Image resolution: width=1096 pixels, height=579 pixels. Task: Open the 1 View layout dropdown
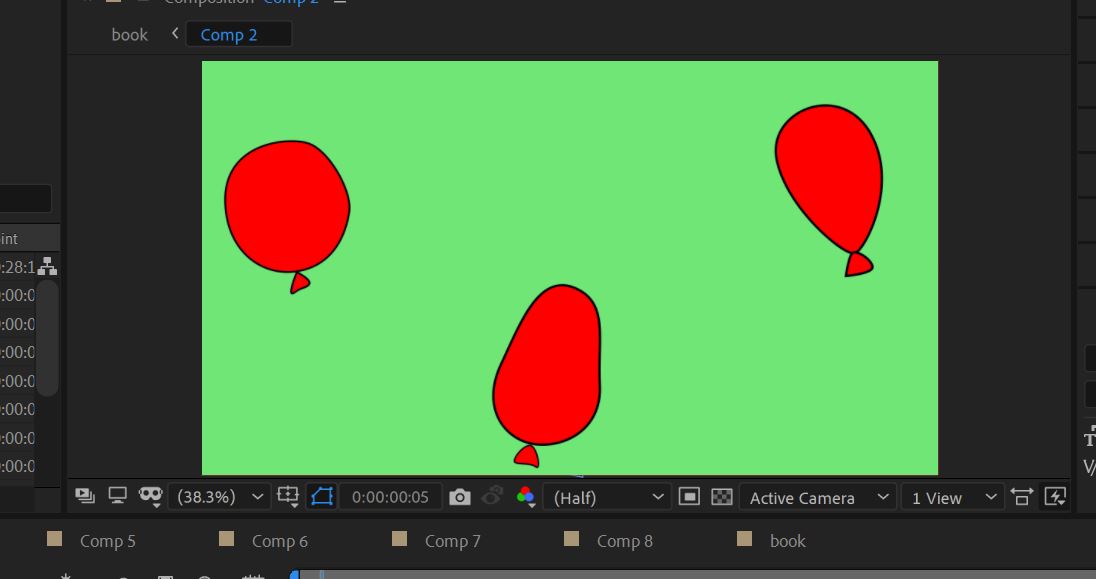coord(951,497)
